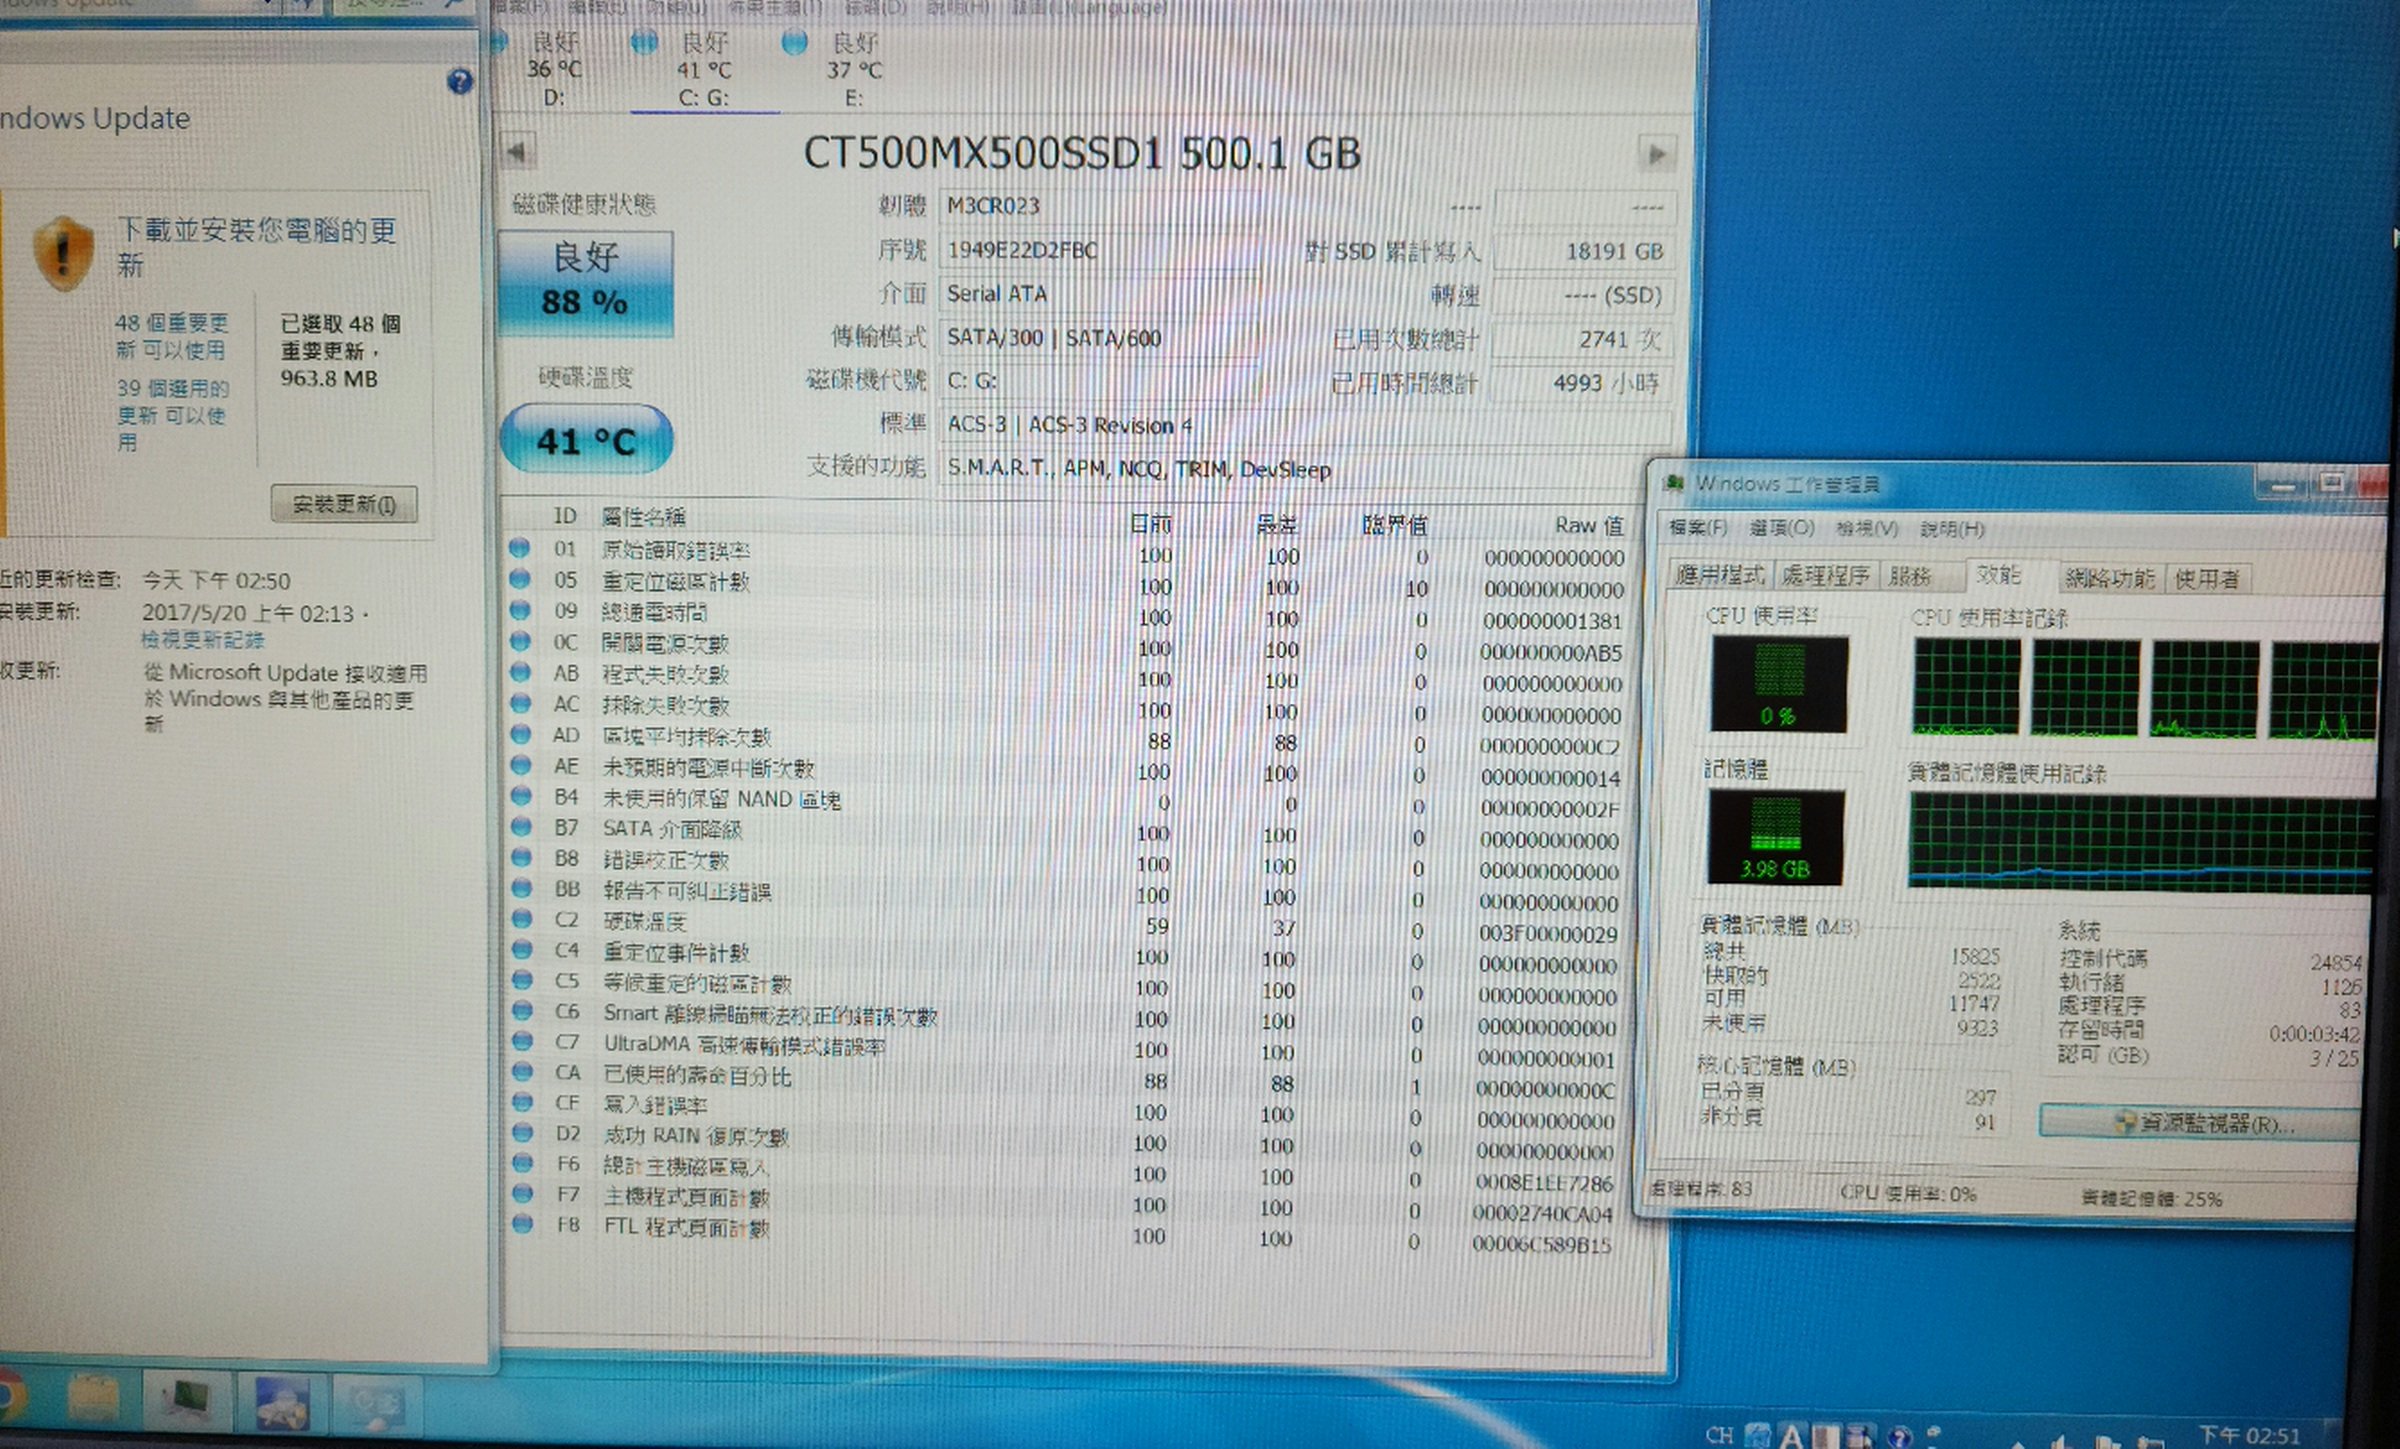The width and height of the screenshot is (2400, 1449).
Task: Go to next disk with right arrow
Action: (x=1656, y=154)
